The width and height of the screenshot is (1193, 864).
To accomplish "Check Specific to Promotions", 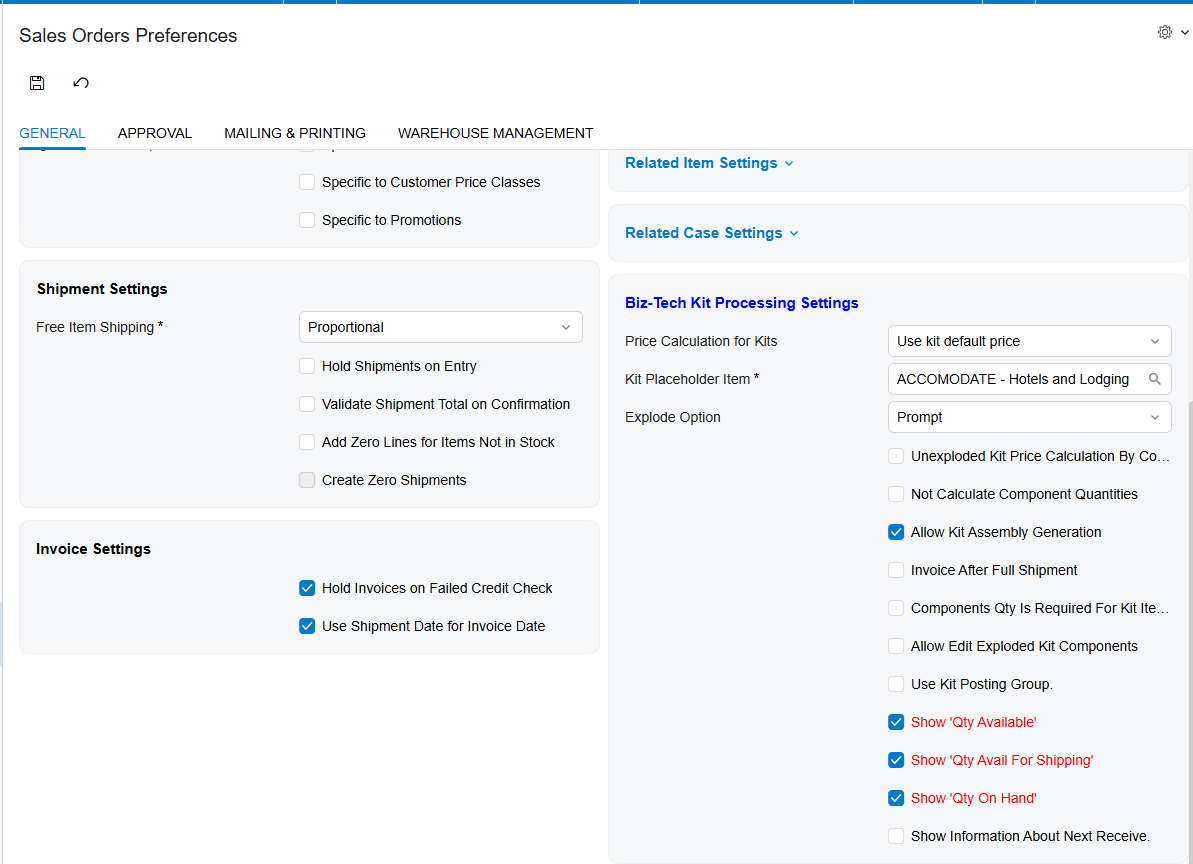I will coord(307,220).
